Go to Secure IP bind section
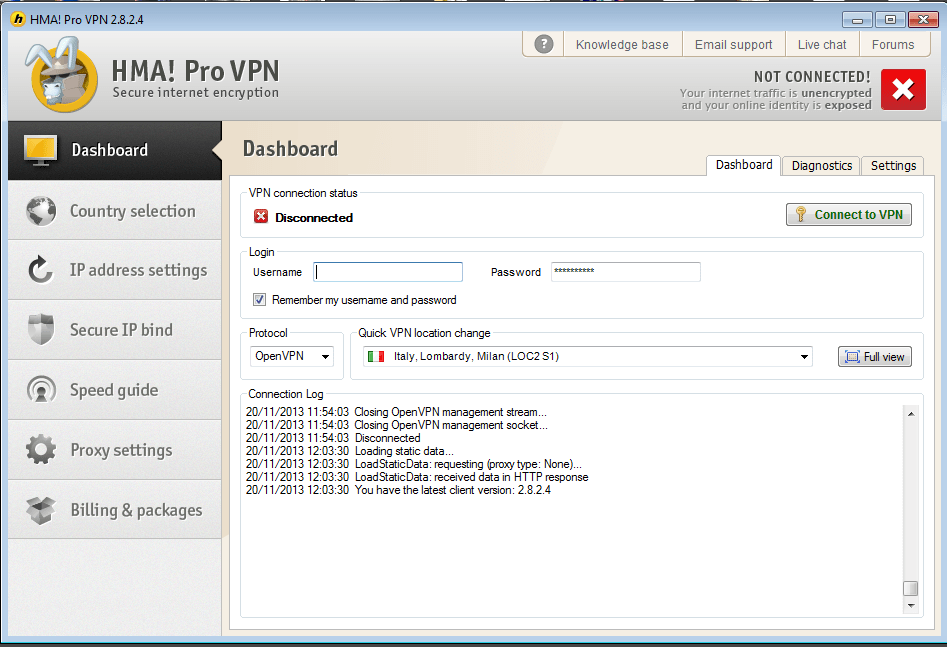The height and width of the screenshot is (647, 947). point(115,329)
